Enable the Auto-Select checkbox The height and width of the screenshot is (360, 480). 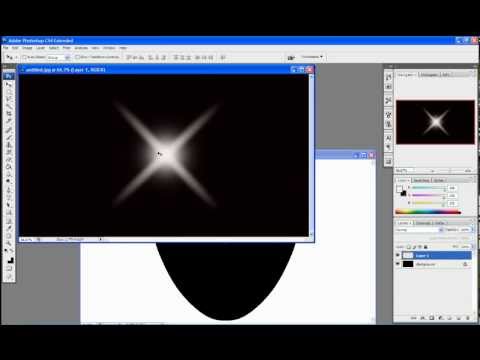[x=25, y=57]
